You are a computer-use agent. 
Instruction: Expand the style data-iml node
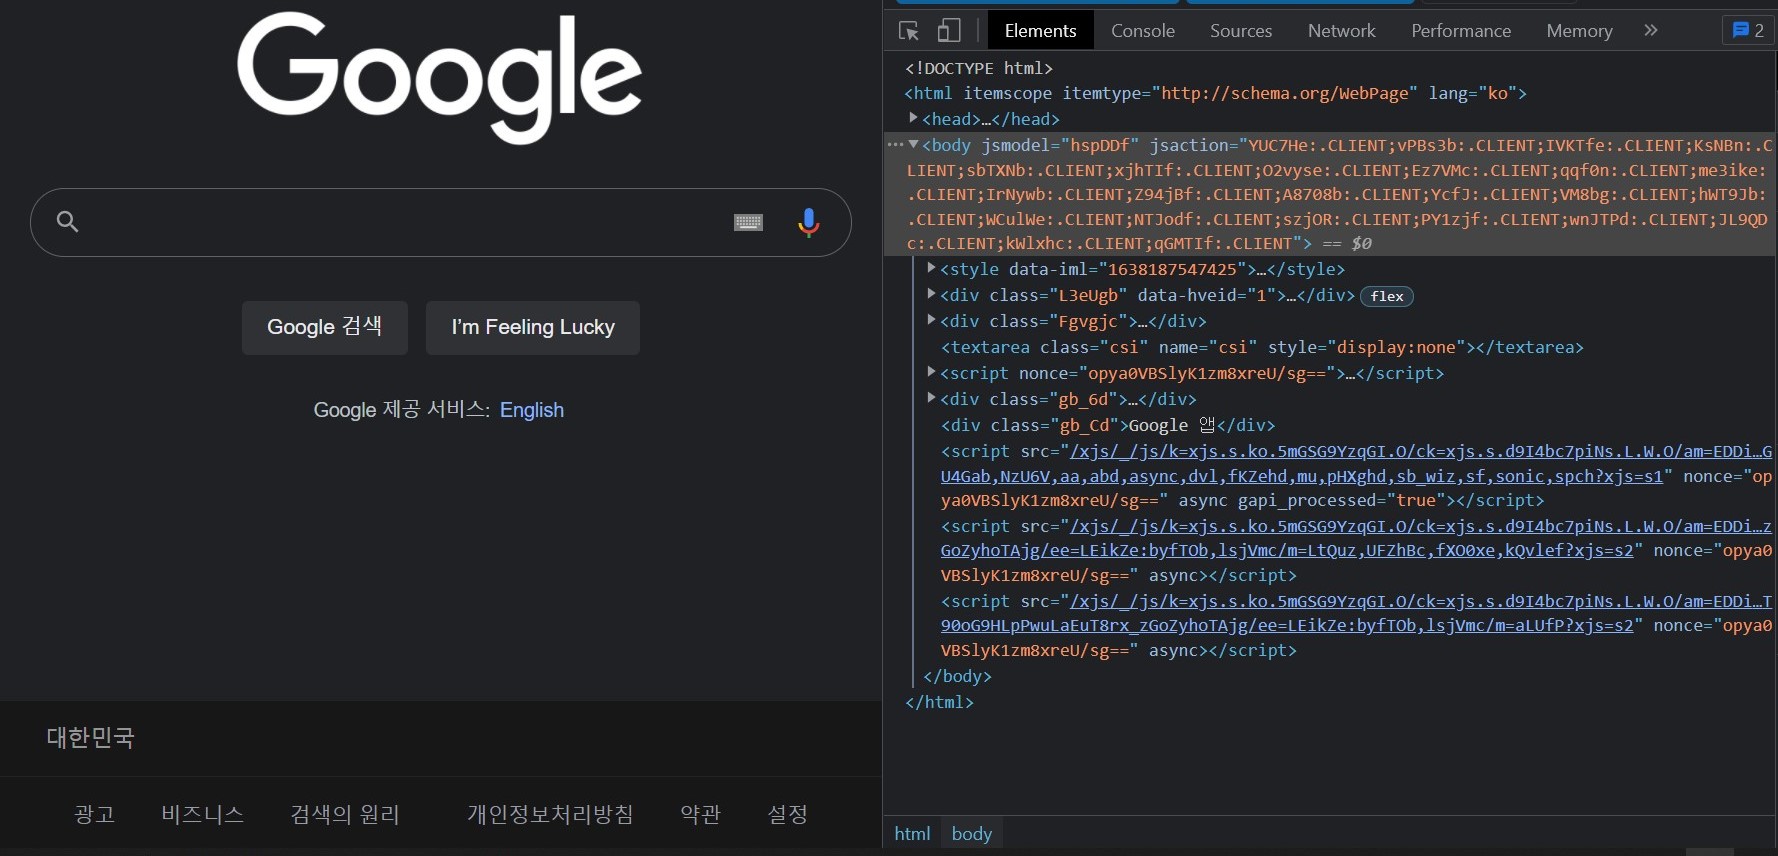click(931, 268)
